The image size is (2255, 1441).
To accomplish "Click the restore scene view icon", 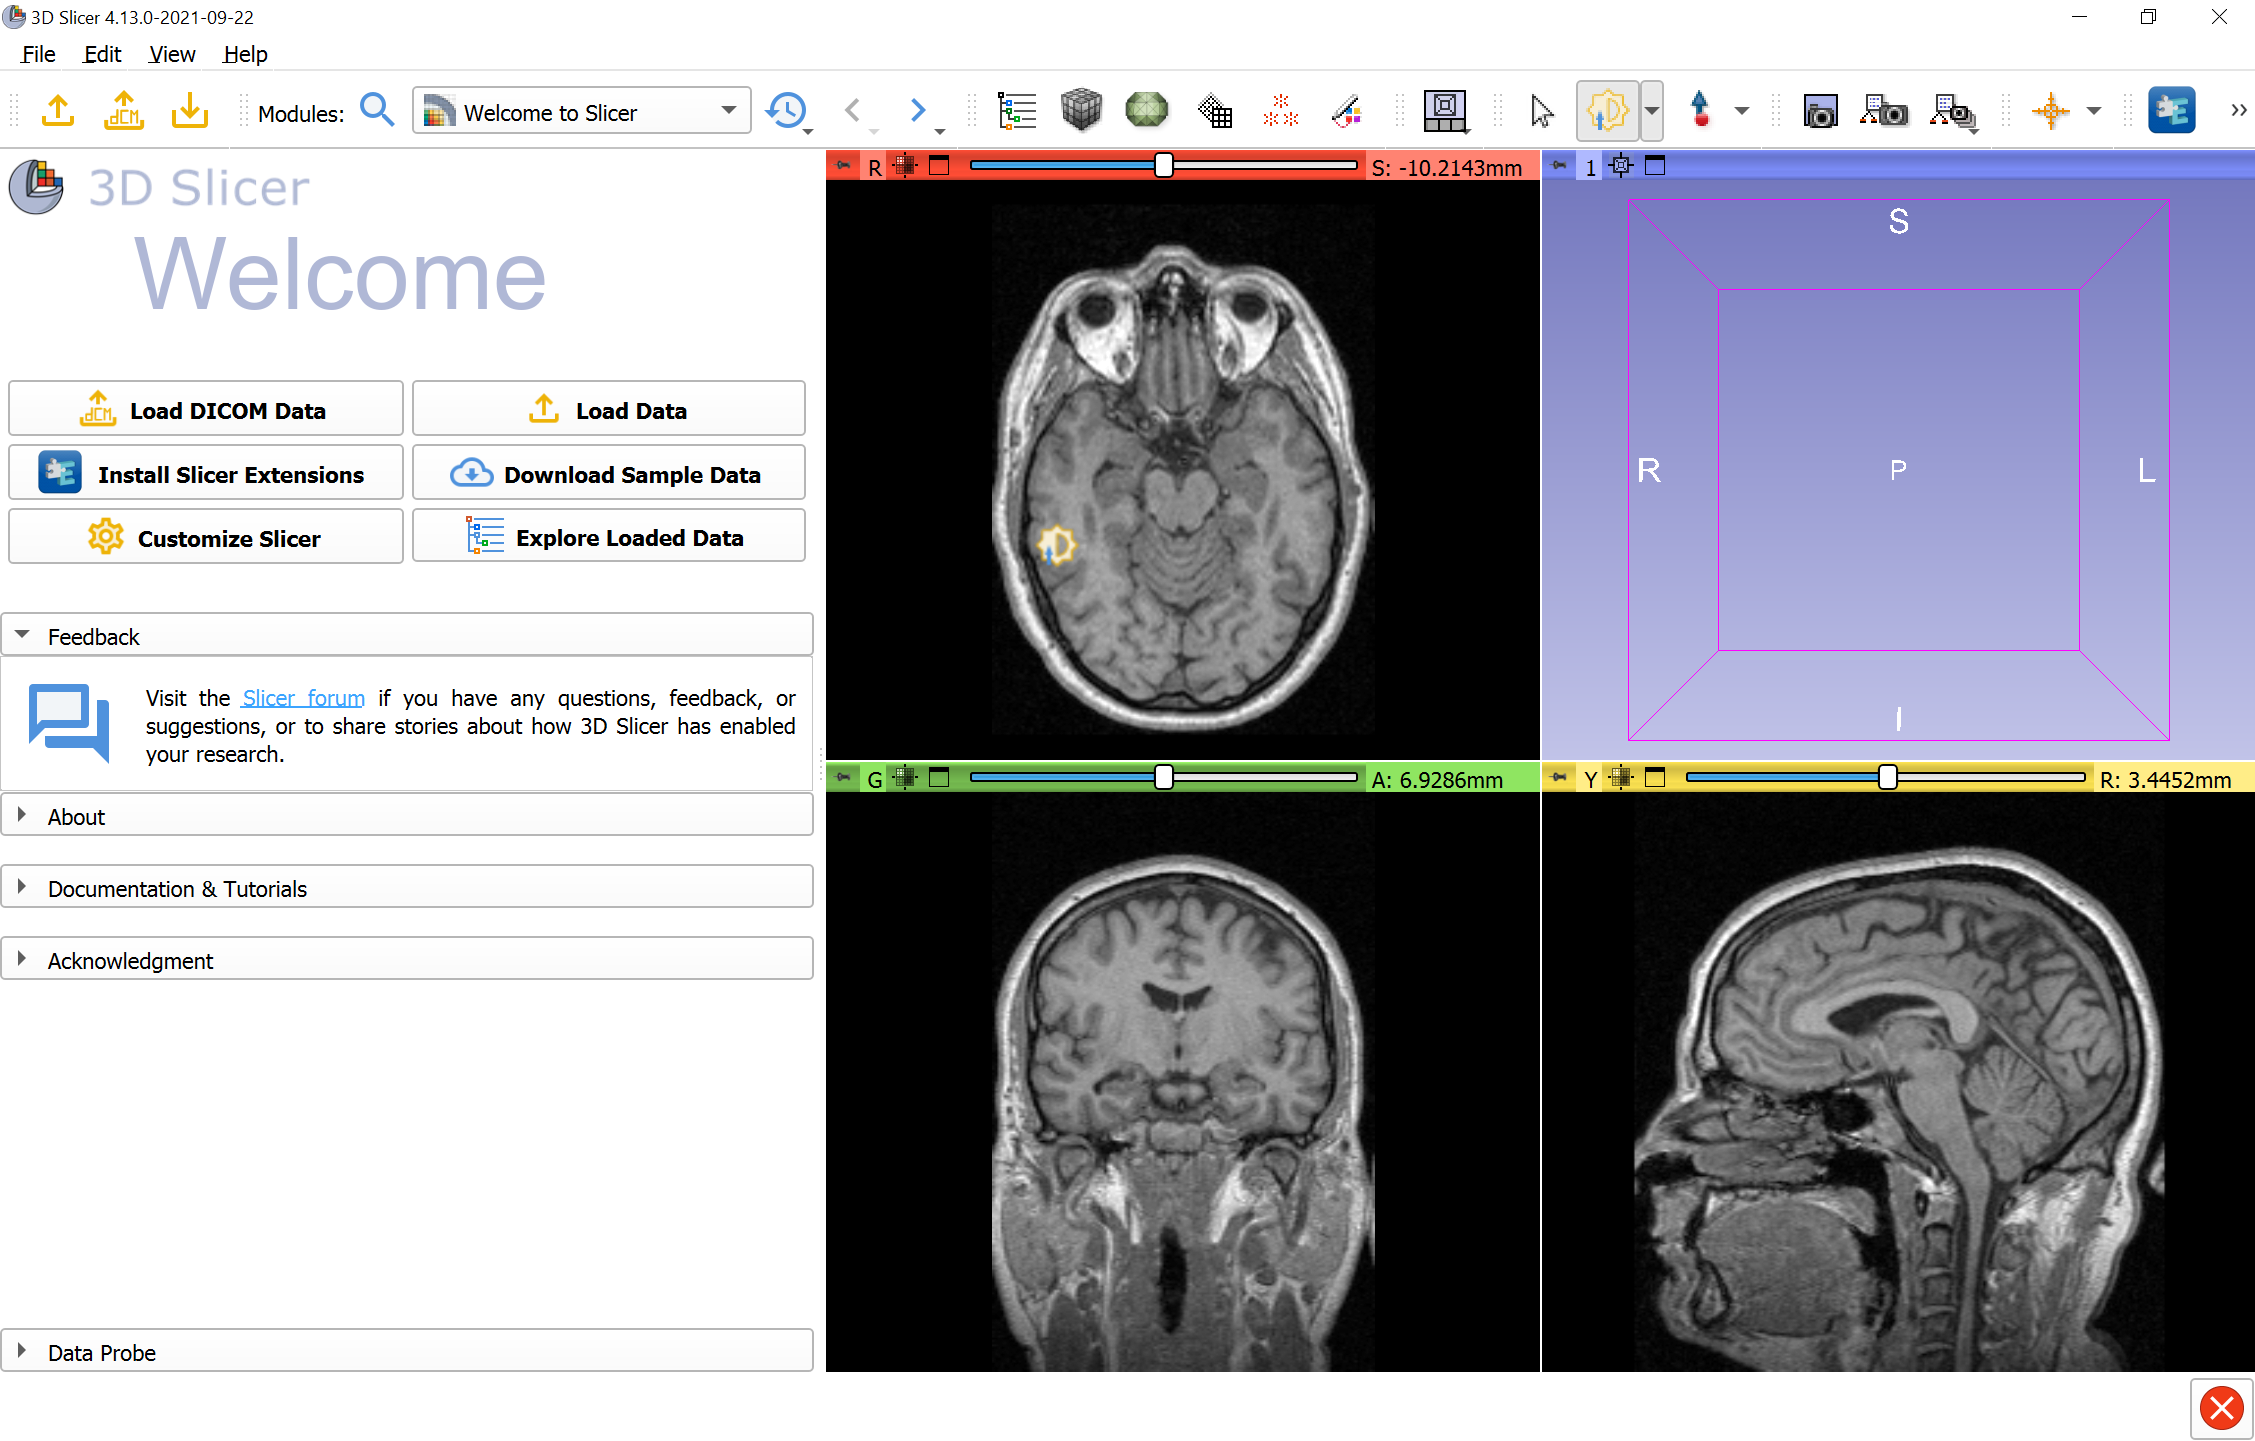I will (x=1953, y=111).
